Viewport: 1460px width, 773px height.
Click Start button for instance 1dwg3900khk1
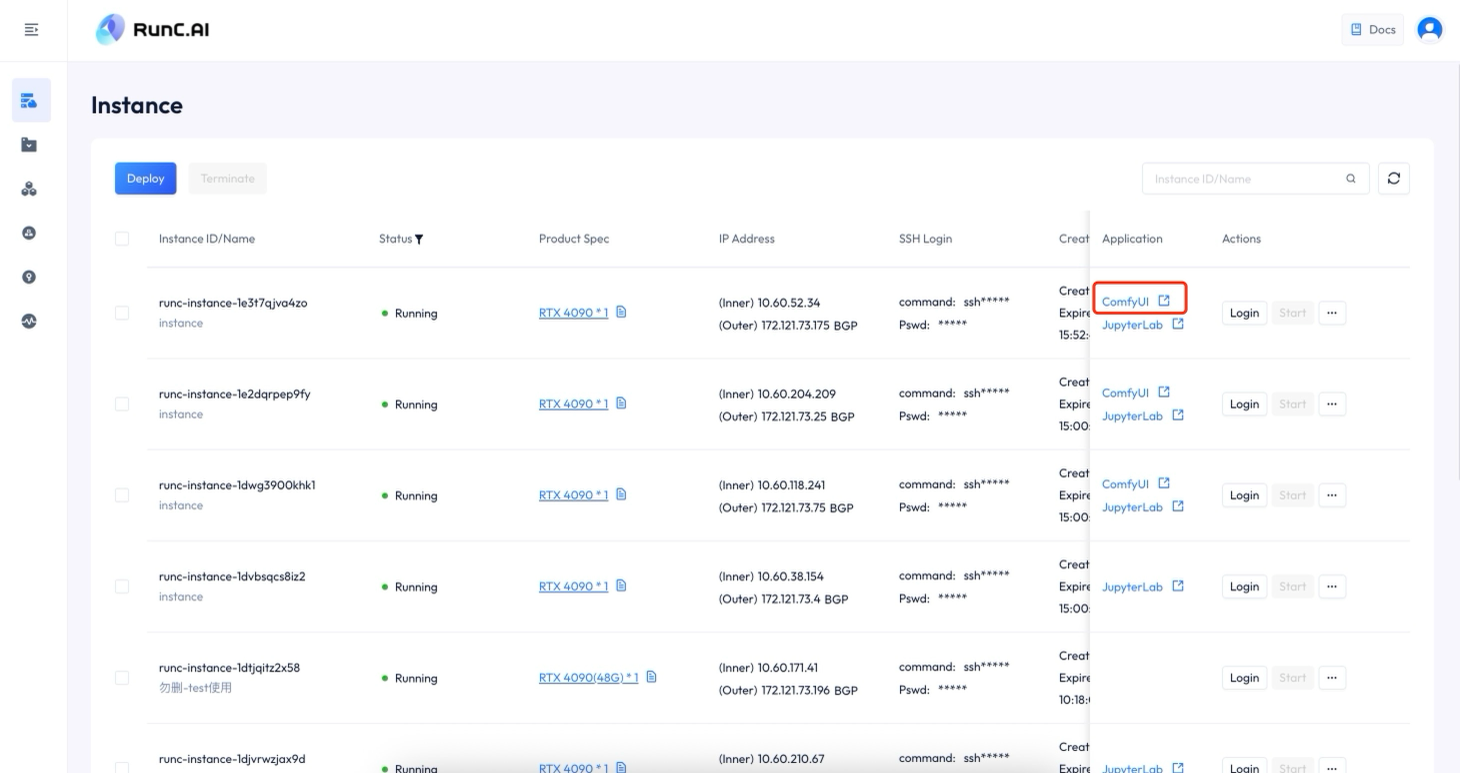pos(1292,495)
